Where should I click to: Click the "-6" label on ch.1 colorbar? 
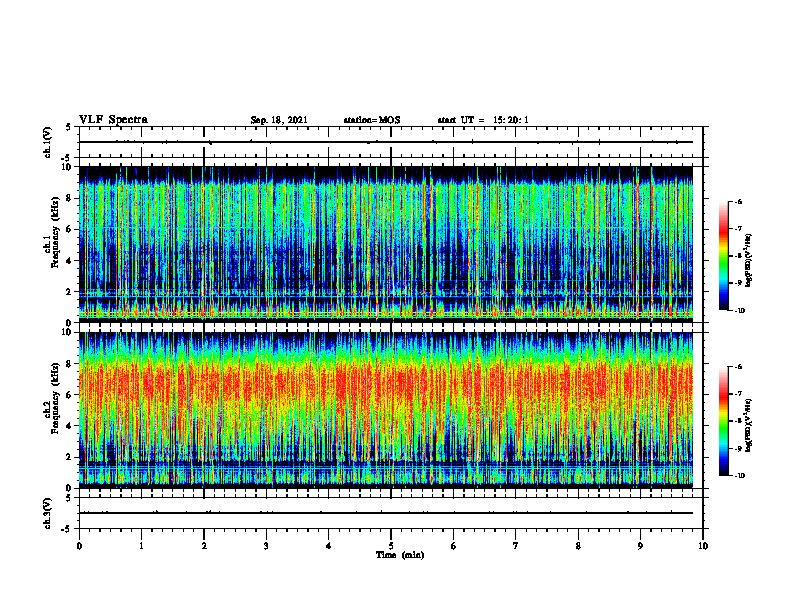(738, 202)
